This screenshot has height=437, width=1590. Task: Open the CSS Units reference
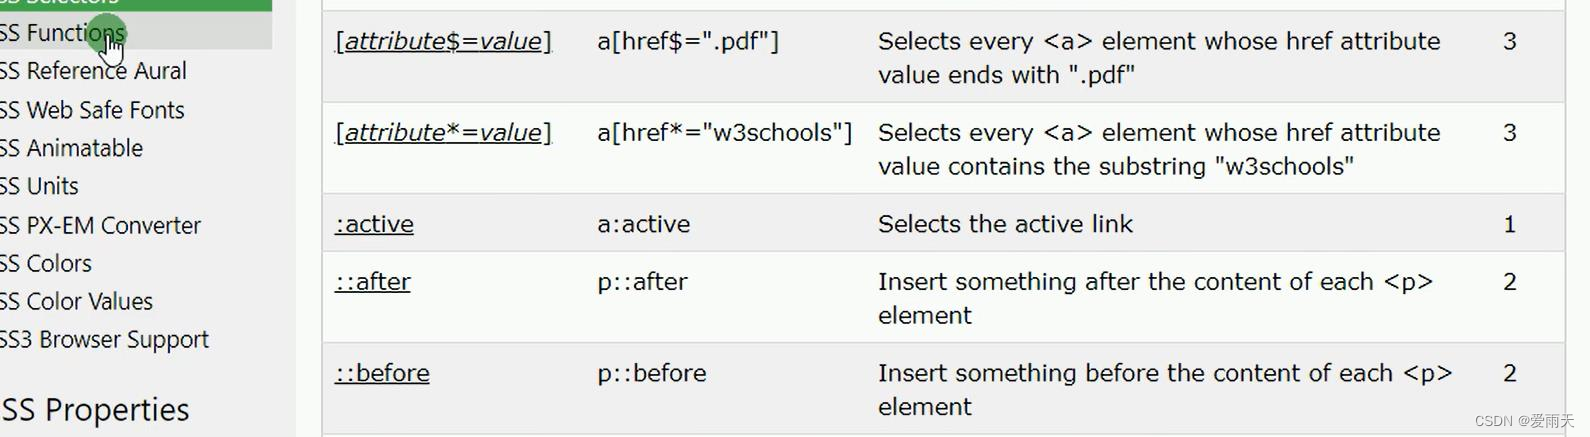pos(39,186)
